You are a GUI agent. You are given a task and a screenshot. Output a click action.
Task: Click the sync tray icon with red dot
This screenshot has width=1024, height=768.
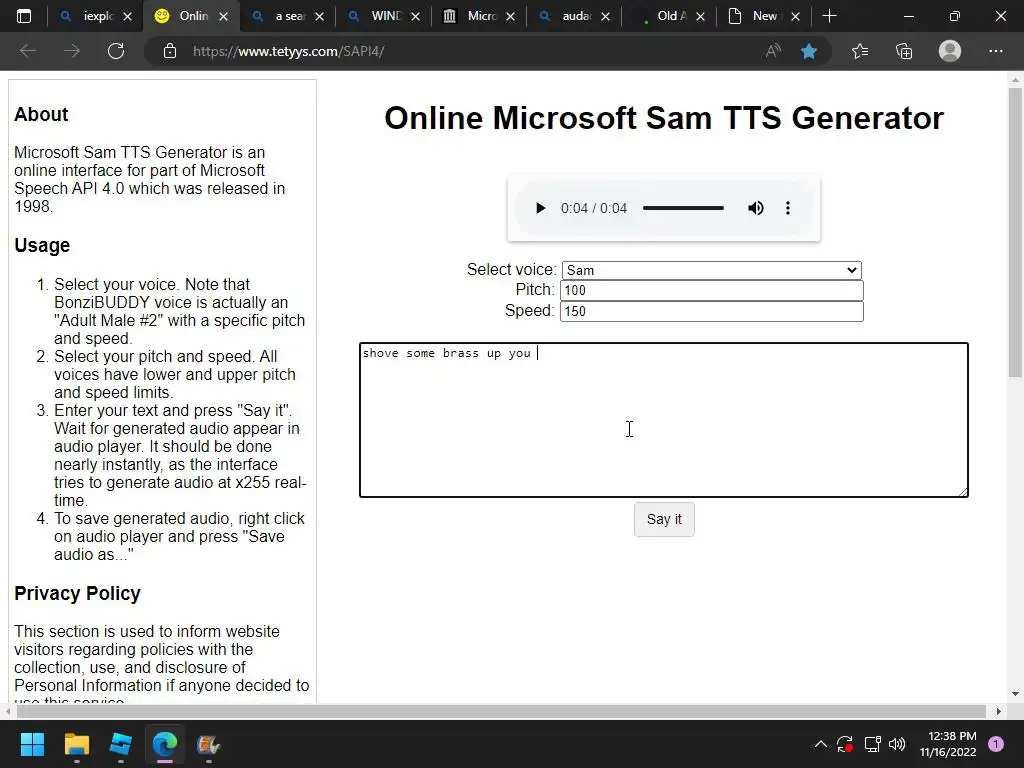tap(845, 744)
